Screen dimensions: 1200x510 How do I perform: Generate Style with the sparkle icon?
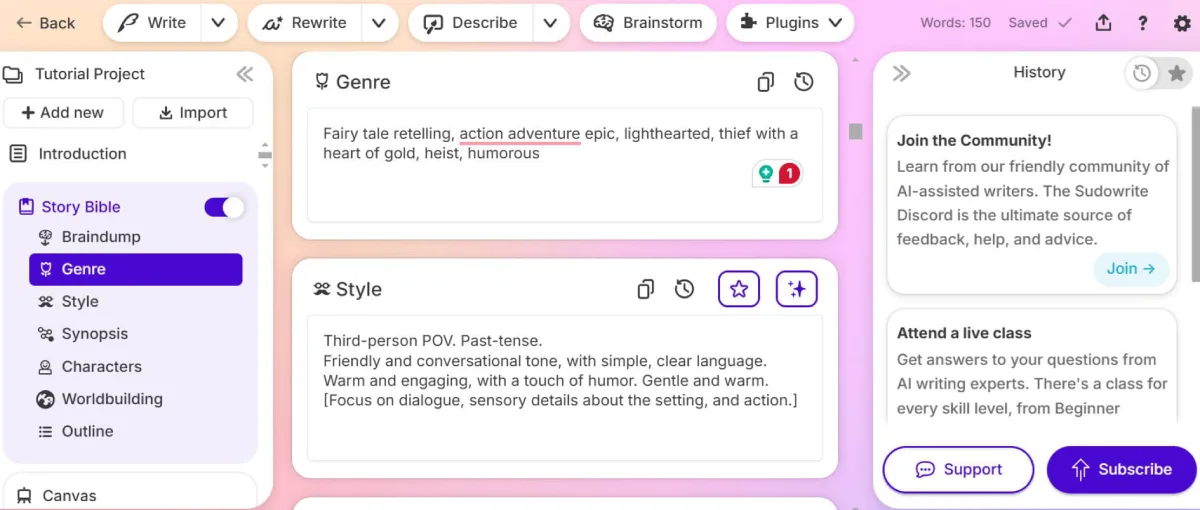[797, 289]
